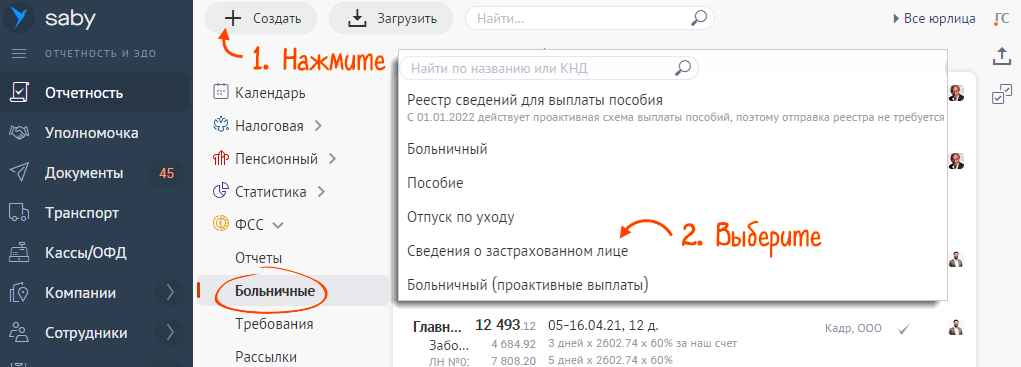Click the checkmark status on Кадр, ООО row
This screenshot has height=367, width=1021.
903,330
